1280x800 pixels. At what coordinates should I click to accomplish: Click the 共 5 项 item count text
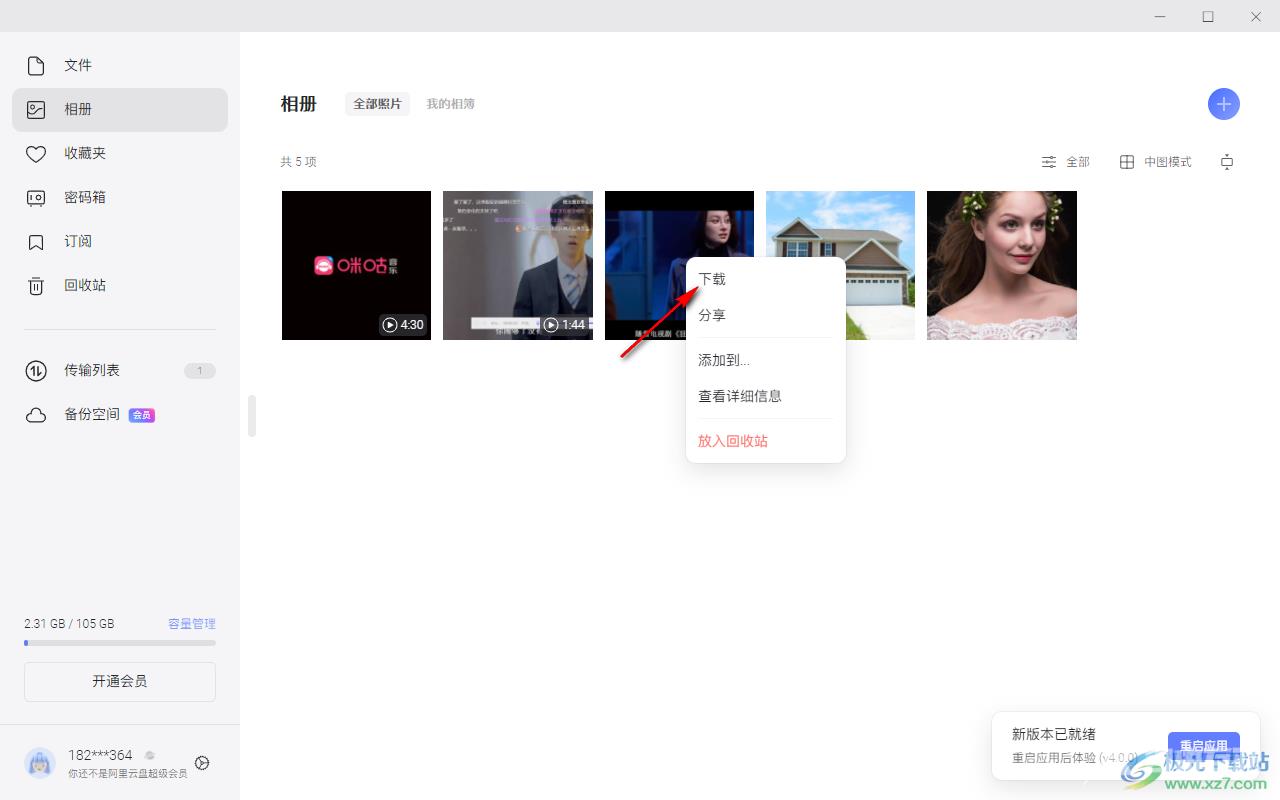tap(299, 162)
